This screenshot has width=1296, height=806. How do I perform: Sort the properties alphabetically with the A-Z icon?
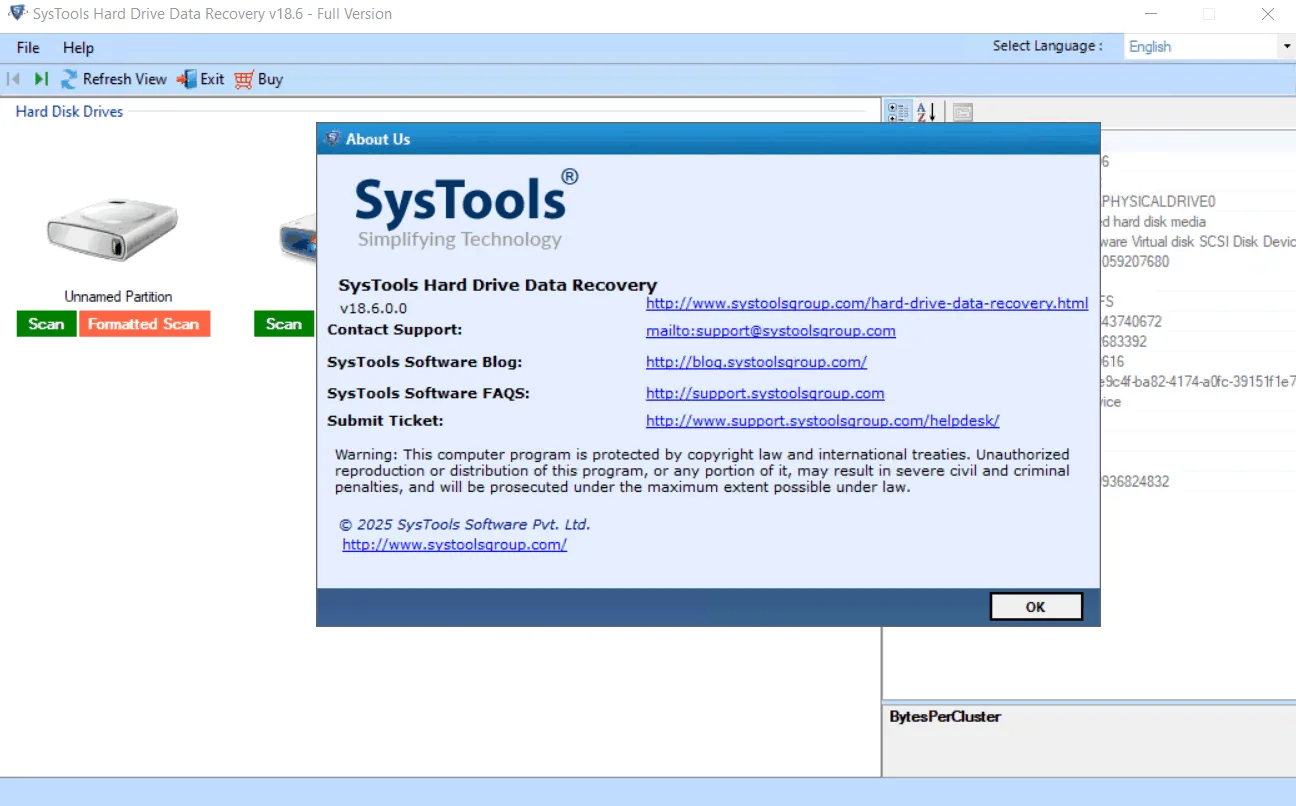926,112
